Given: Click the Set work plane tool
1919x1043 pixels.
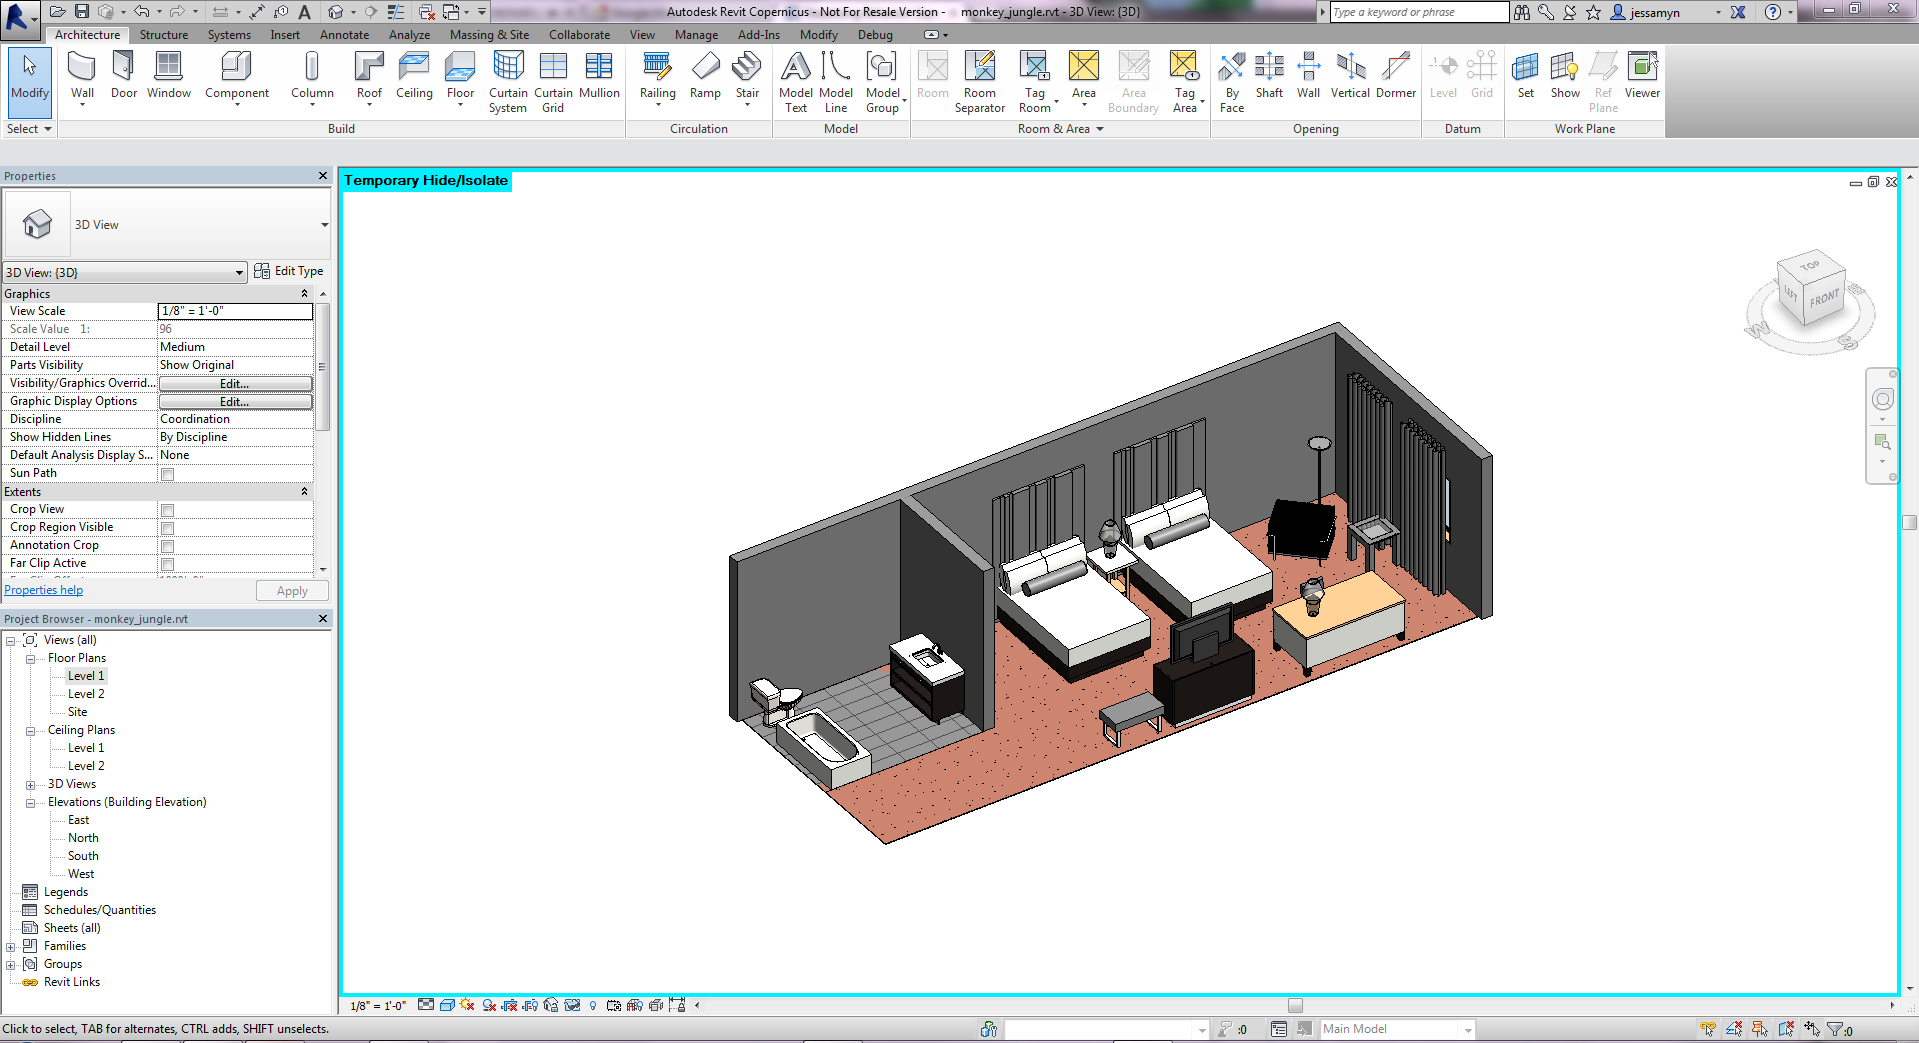Looking at the screenshot, I should [x=1525, y=77].
